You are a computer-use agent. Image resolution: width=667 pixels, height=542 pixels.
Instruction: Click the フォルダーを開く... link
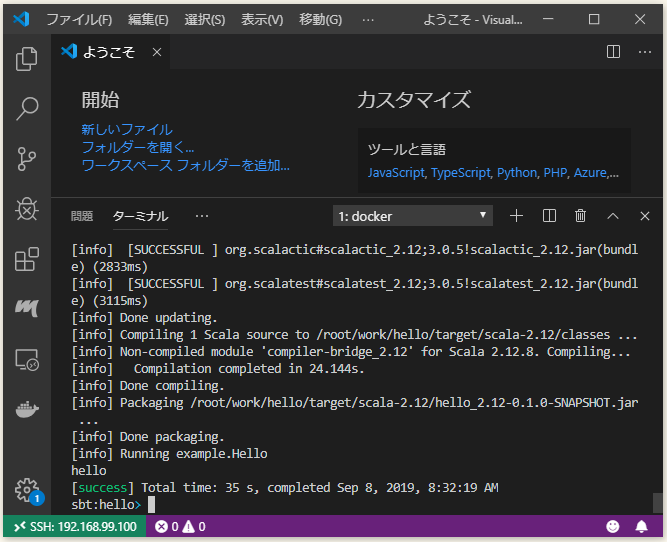pyautogui.click(x=138, y=147)
